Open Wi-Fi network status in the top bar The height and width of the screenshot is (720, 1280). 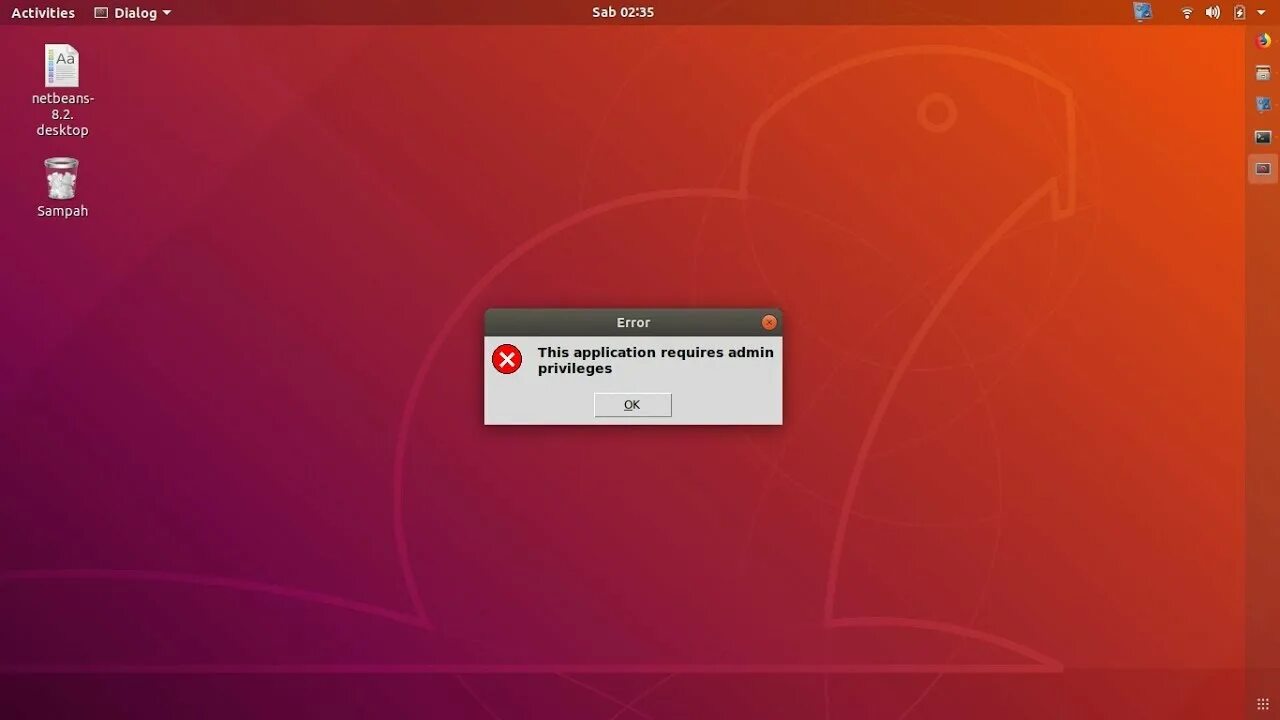(x=1187, y=13)
